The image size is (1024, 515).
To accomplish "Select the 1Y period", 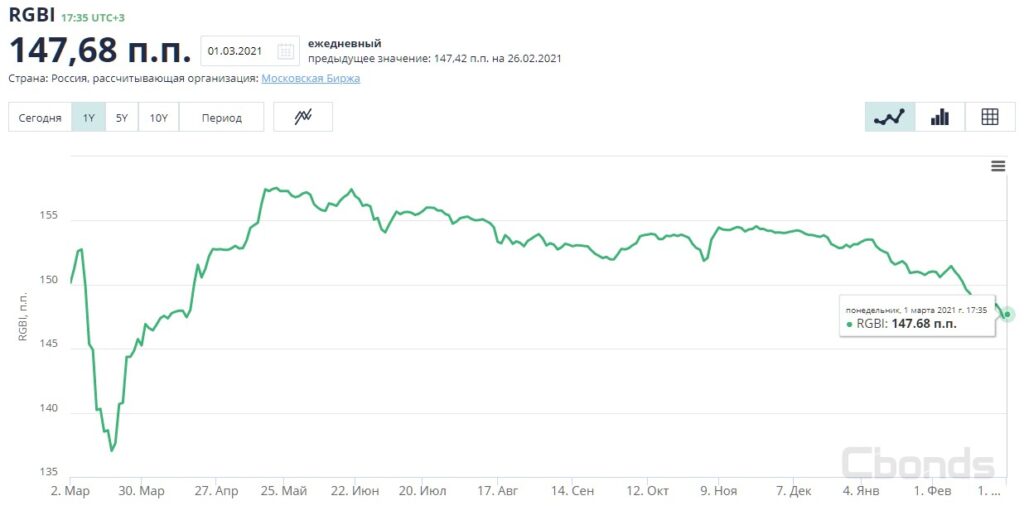I will pyautogui.click(x=88, y=118).
